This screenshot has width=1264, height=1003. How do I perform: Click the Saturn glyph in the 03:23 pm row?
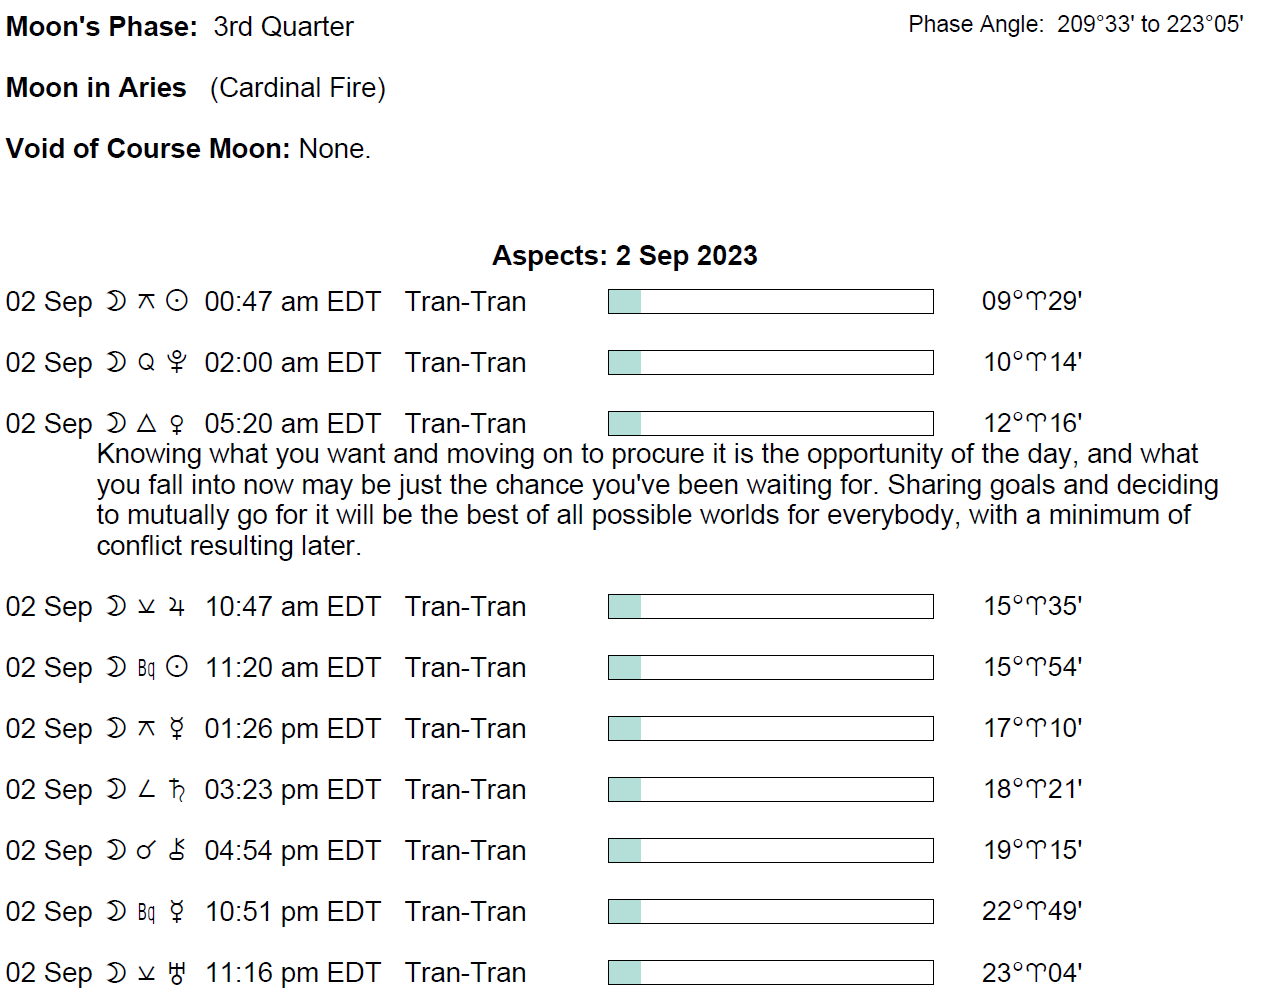pyautogui.click(x=177, y=789)
